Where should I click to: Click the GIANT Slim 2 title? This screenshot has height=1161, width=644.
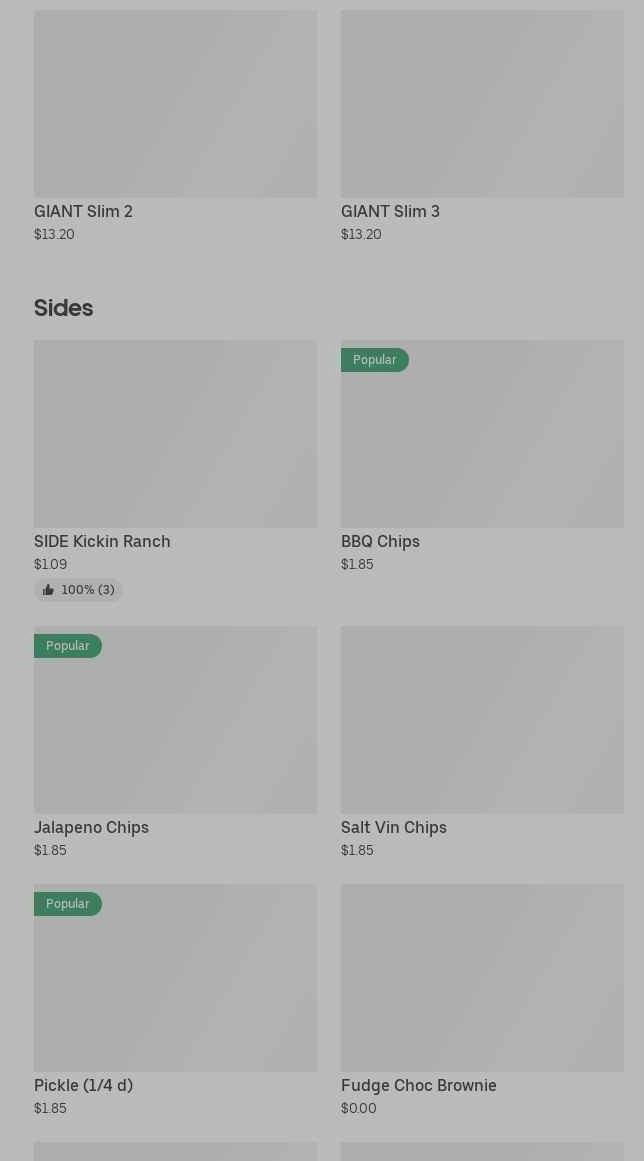[83, 211]
